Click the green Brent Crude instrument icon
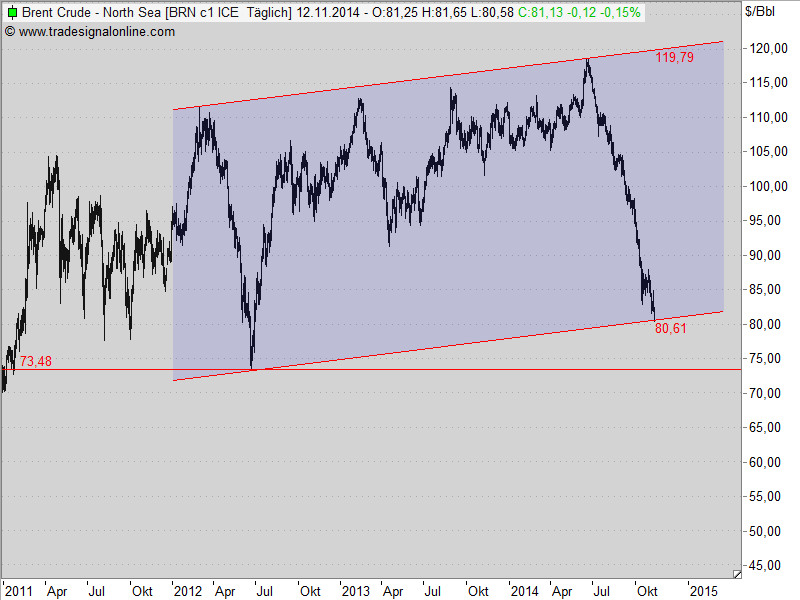The height and width of the screenshot is (600, 800). [x=12, y=13]
